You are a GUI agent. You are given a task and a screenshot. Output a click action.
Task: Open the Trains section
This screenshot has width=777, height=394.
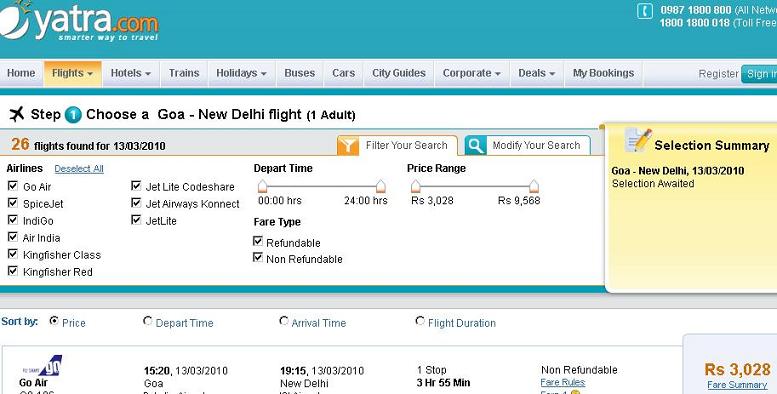coord(184,73)
